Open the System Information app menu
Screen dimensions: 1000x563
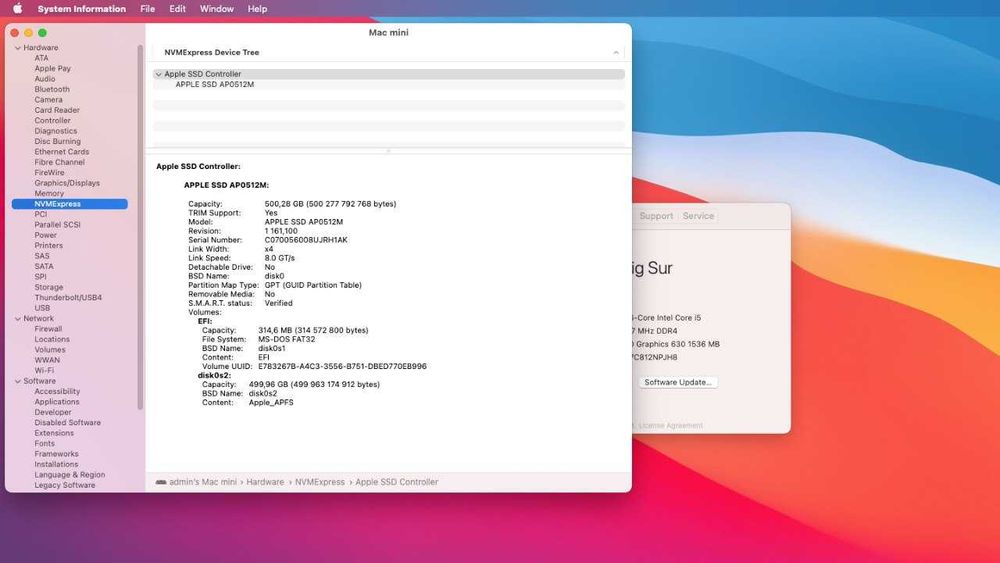82,9
